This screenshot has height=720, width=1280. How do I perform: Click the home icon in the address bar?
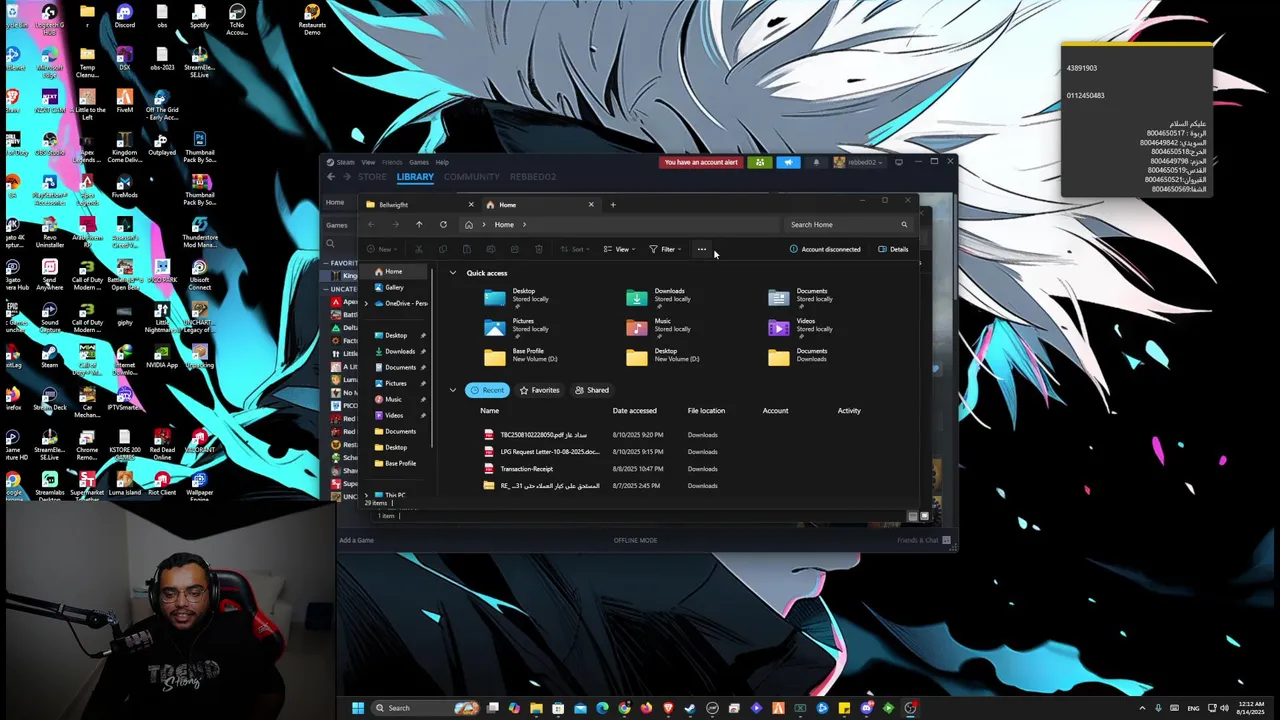click(x=468, y=225)
